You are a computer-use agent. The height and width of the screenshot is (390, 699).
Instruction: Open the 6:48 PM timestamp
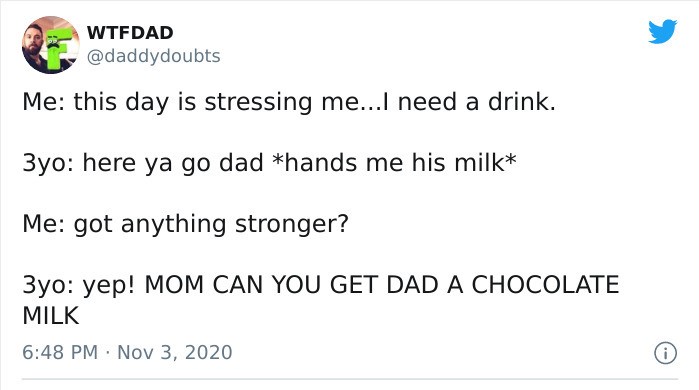pyautogui.click(x=60, y=352)
